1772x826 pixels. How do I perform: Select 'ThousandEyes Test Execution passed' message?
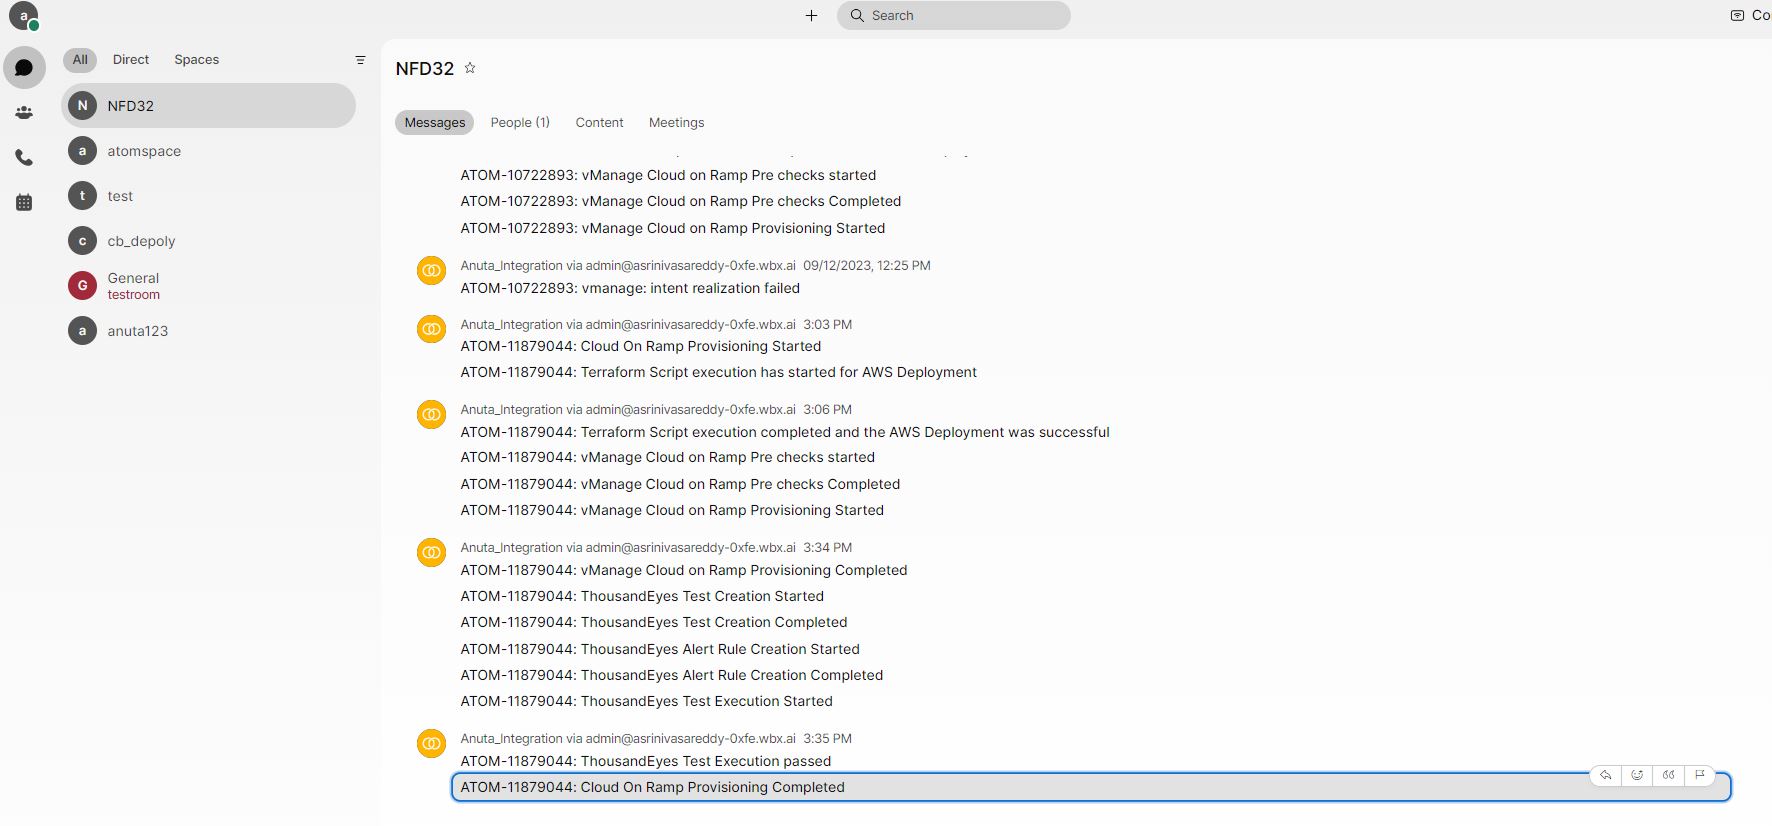(x=646, y=761)
